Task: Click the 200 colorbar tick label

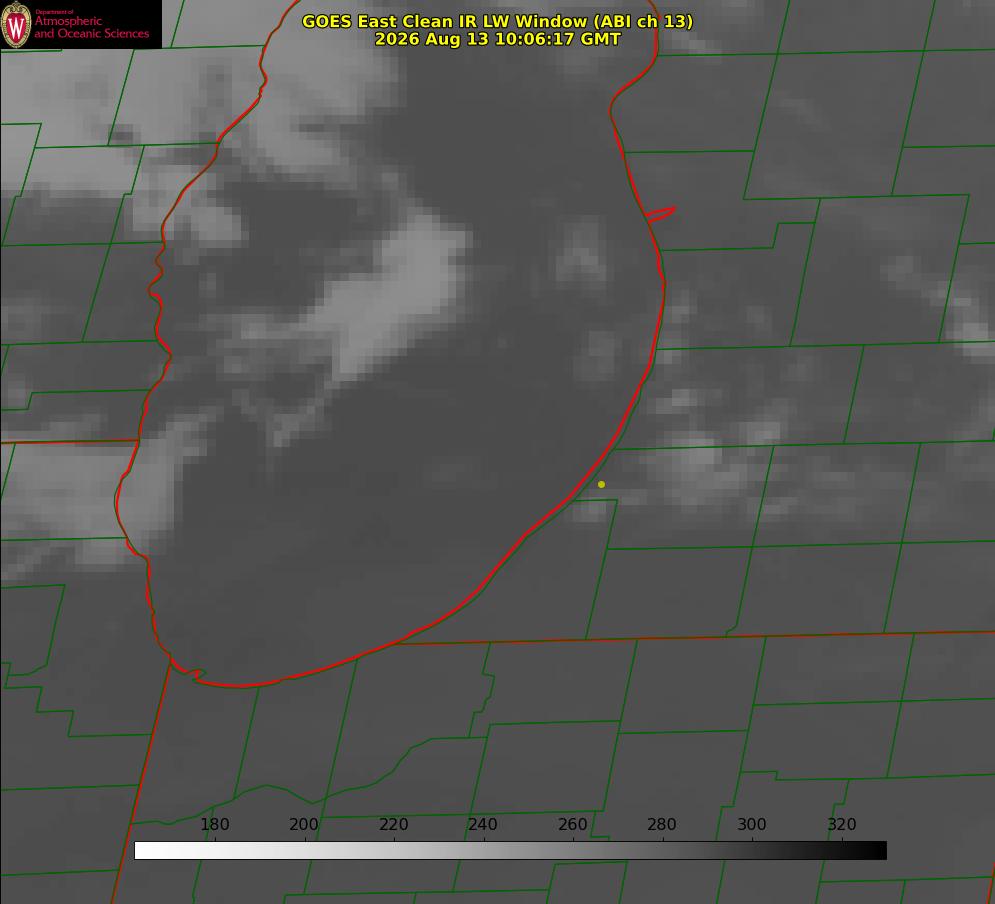Action: tap(304, 824)
